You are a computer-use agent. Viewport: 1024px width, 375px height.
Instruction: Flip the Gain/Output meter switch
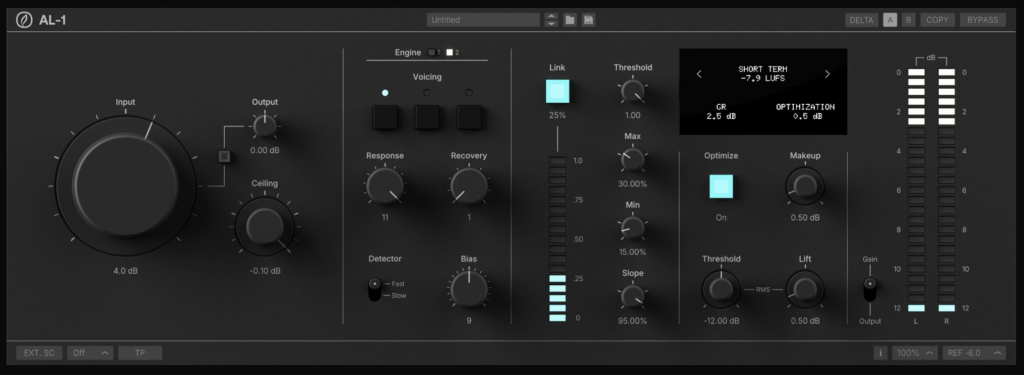869,289
